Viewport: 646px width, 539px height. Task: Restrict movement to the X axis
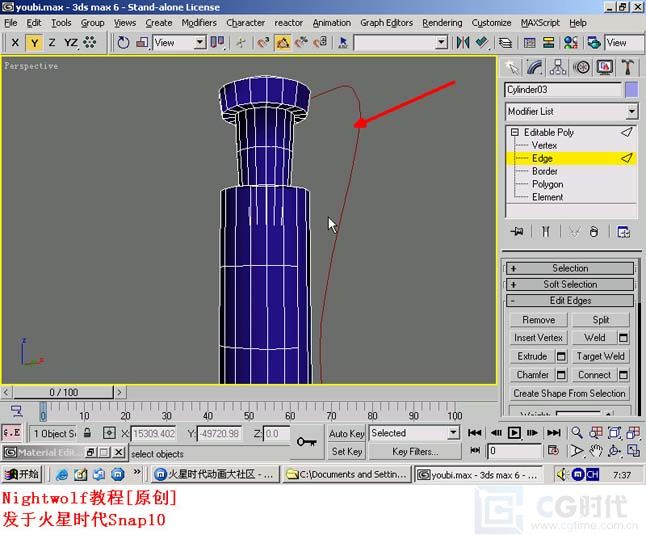point(15,42)
